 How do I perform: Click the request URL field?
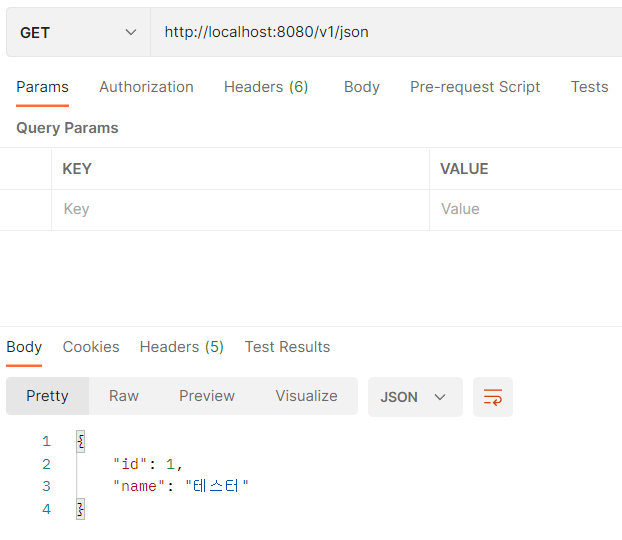[x=386, y=32]
